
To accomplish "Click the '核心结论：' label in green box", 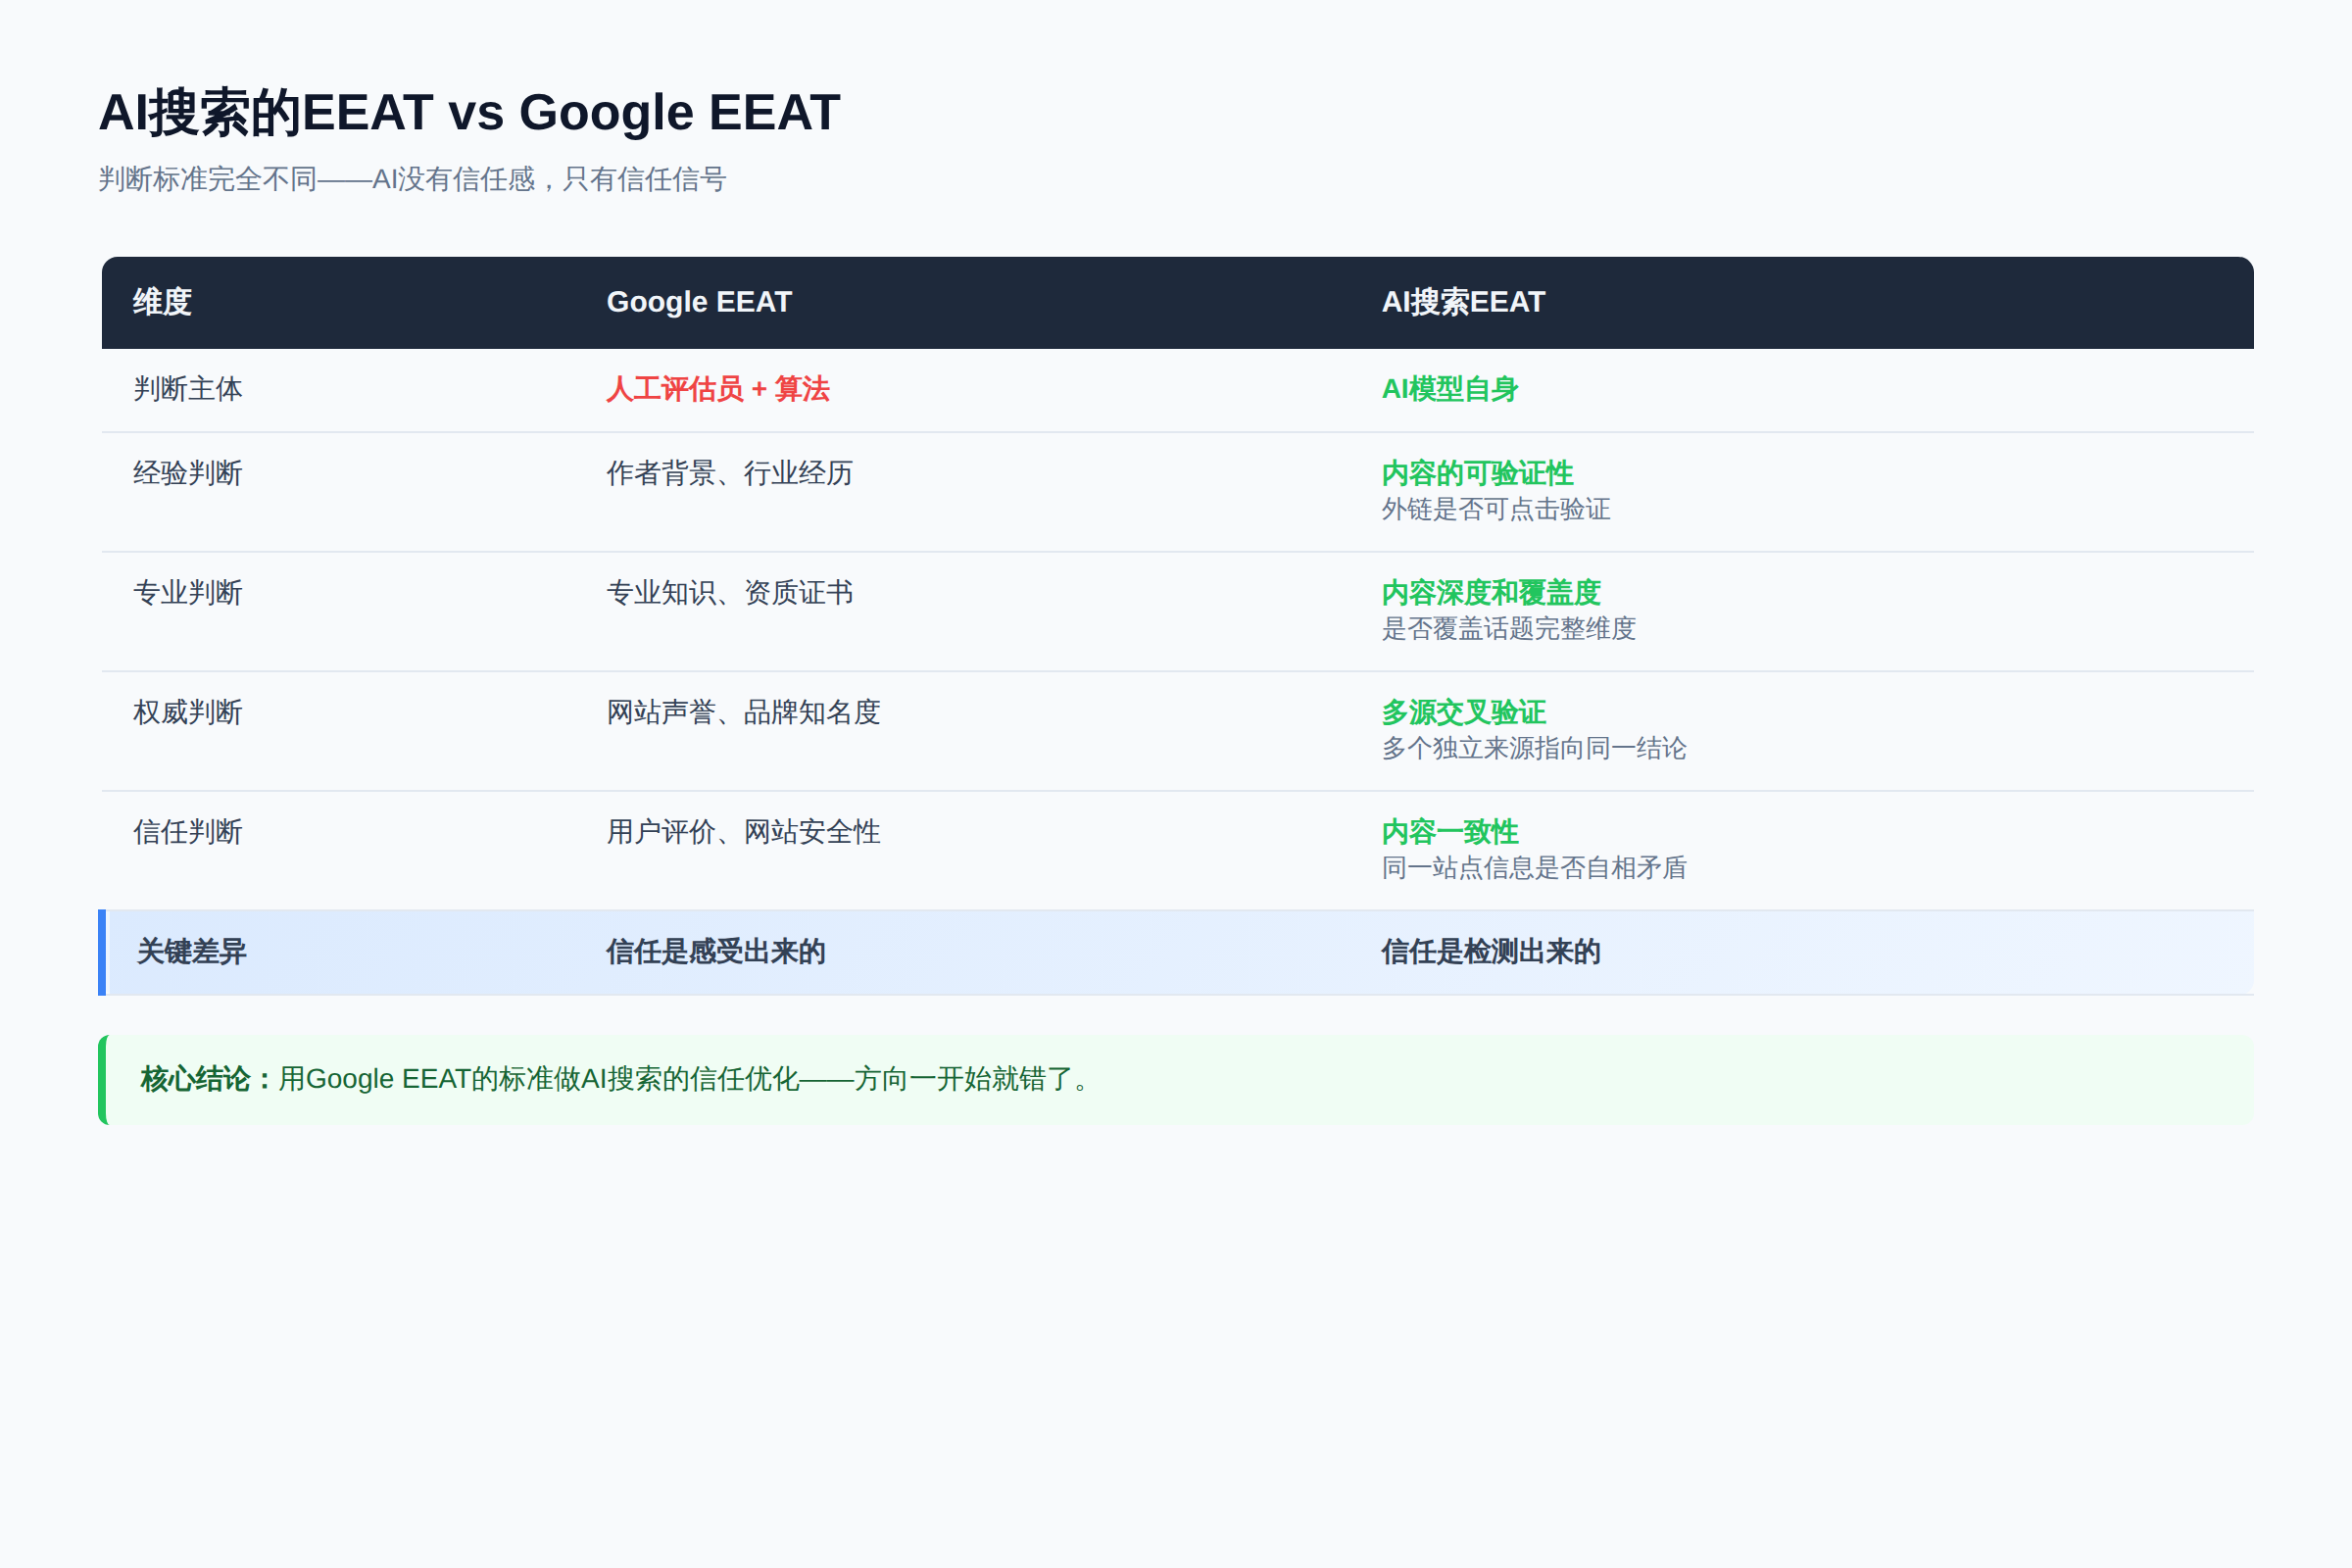I will pyautogui.click(x=208, y=1079).
